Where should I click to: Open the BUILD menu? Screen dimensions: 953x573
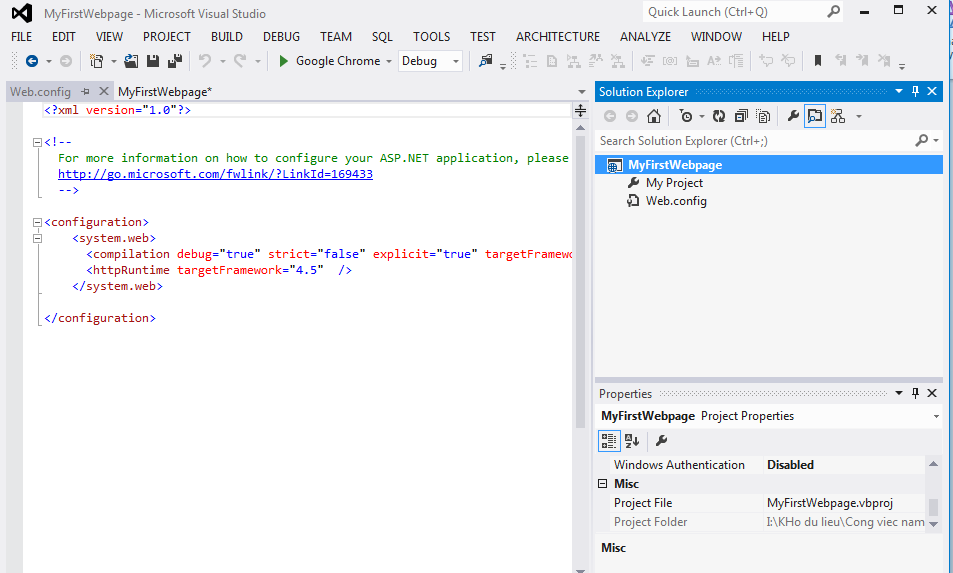227,36
